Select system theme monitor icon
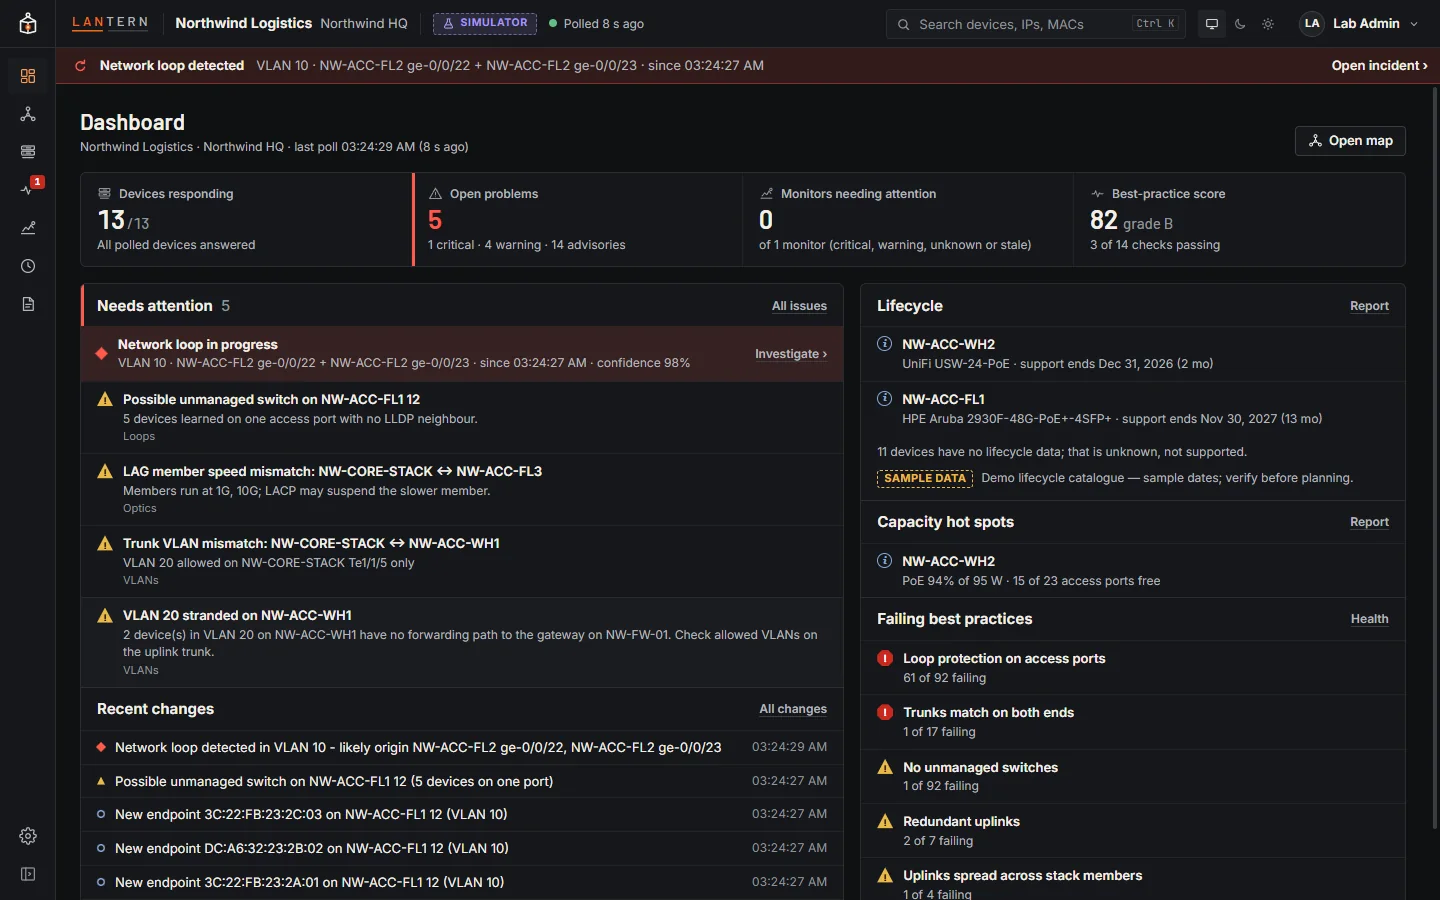Image resolution: width=1440 pixels, height=900 pixels. pos(1212,24)
